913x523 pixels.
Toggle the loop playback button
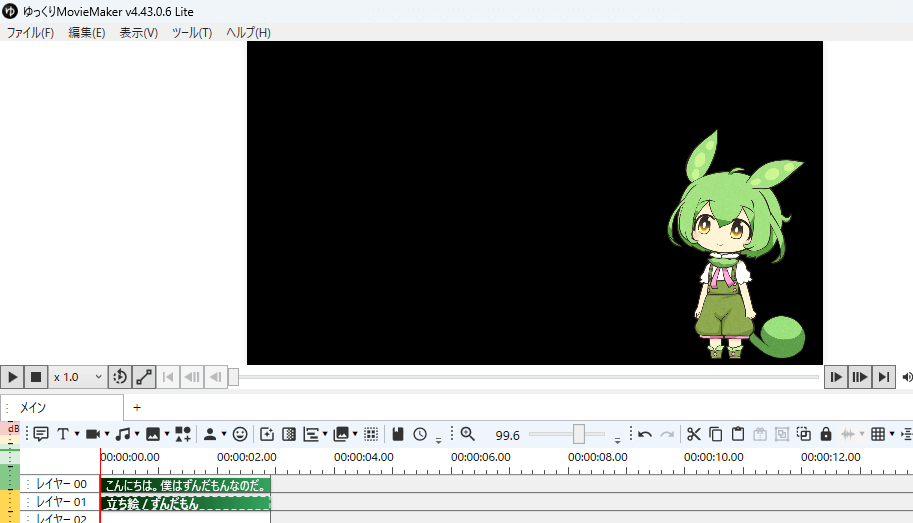click(120, 377)
